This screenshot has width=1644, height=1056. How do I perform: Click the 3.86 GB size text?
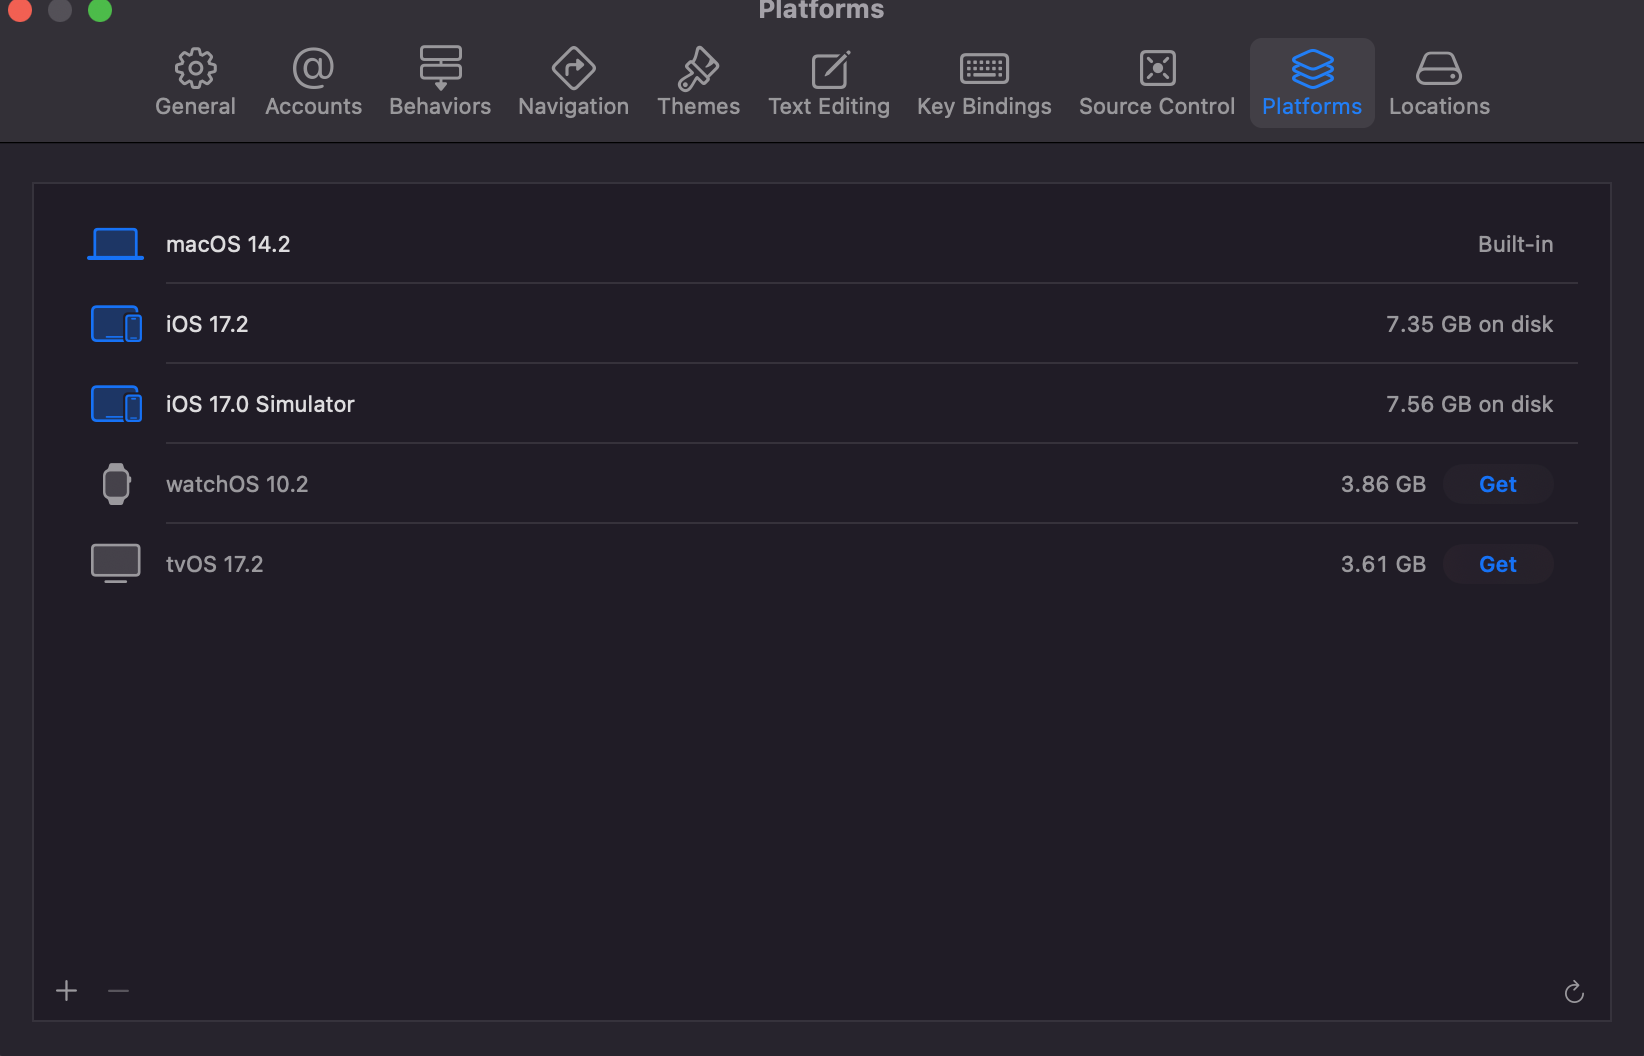1383,484
